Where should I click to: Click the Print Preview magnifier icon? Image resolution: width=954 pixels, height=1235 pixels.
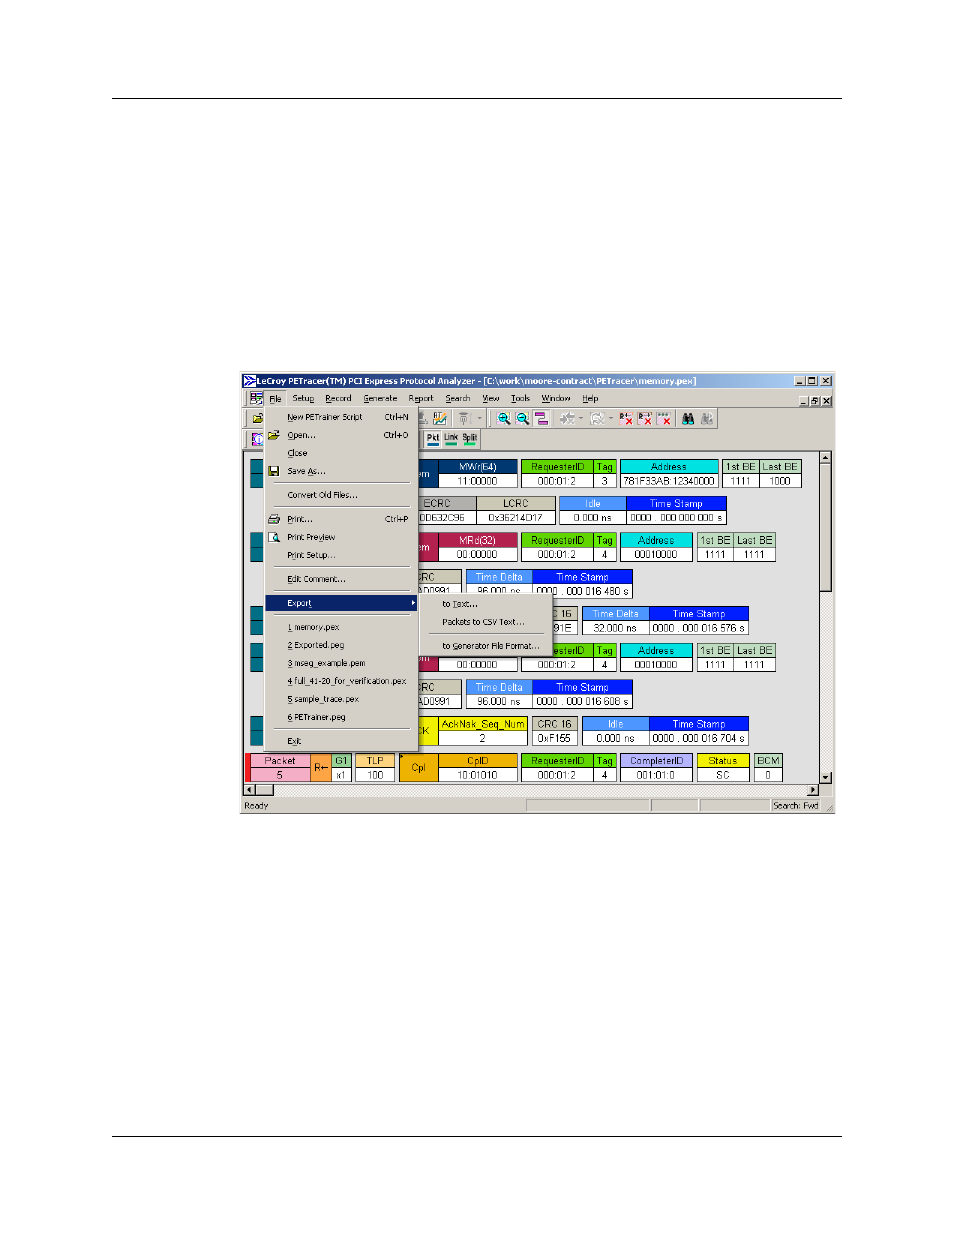click(275, 537)
